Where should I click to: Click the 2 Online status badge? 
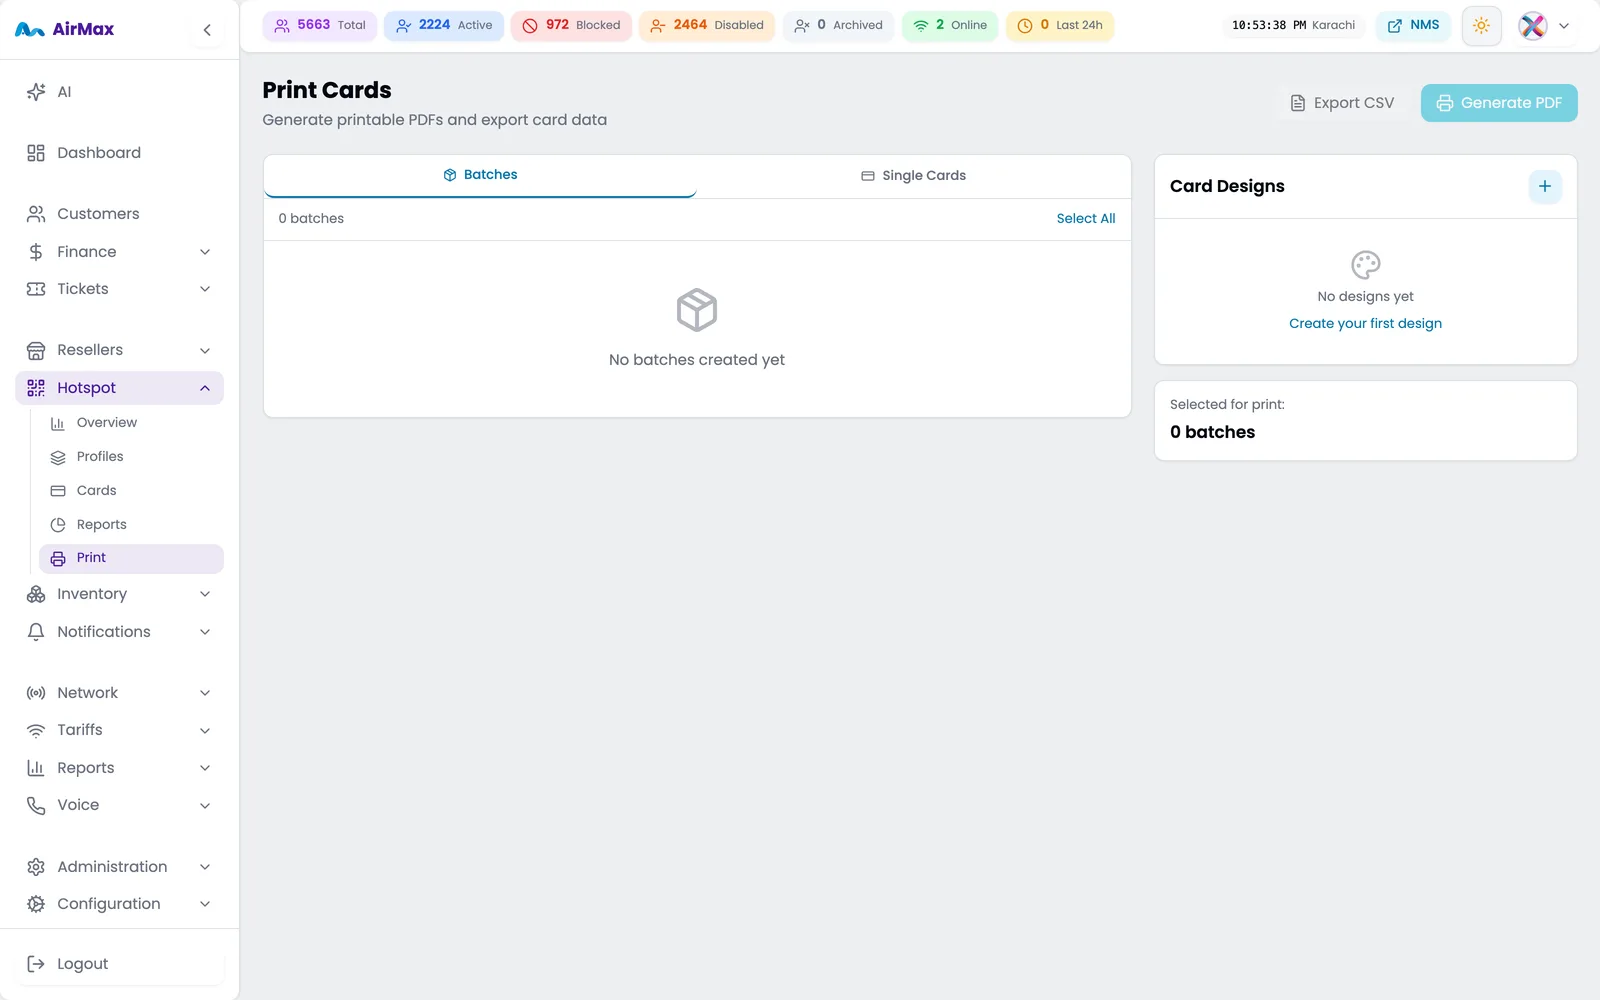[x=950, y=26]
